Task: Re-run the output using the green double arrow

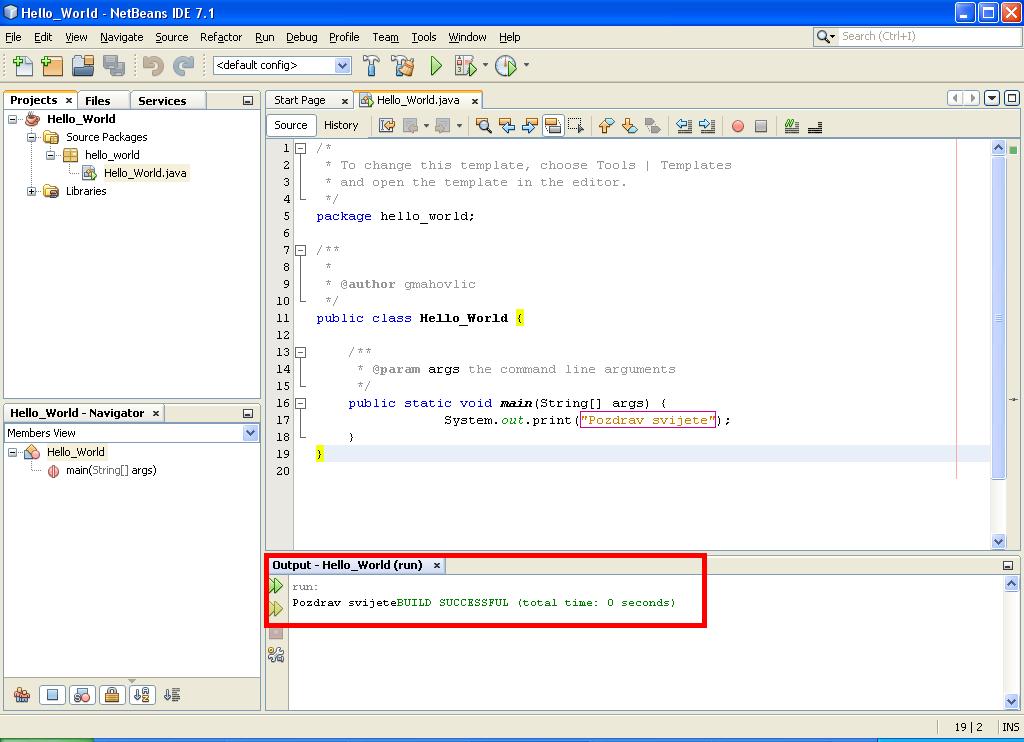Action: pos(276,586)
